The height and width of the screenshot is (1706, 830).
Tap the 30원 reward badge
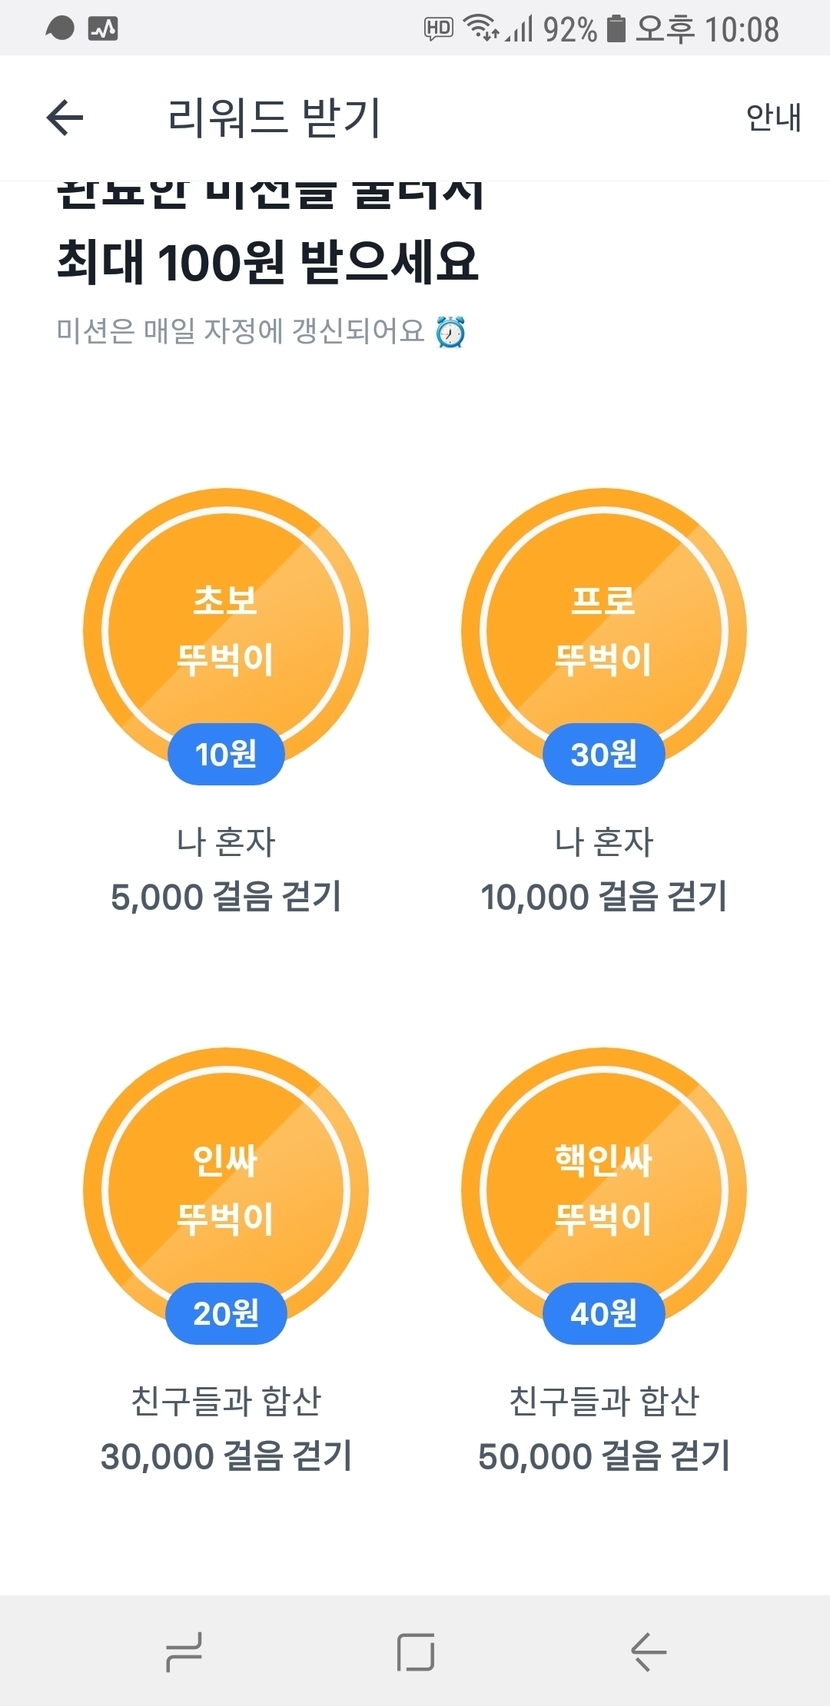604,754
